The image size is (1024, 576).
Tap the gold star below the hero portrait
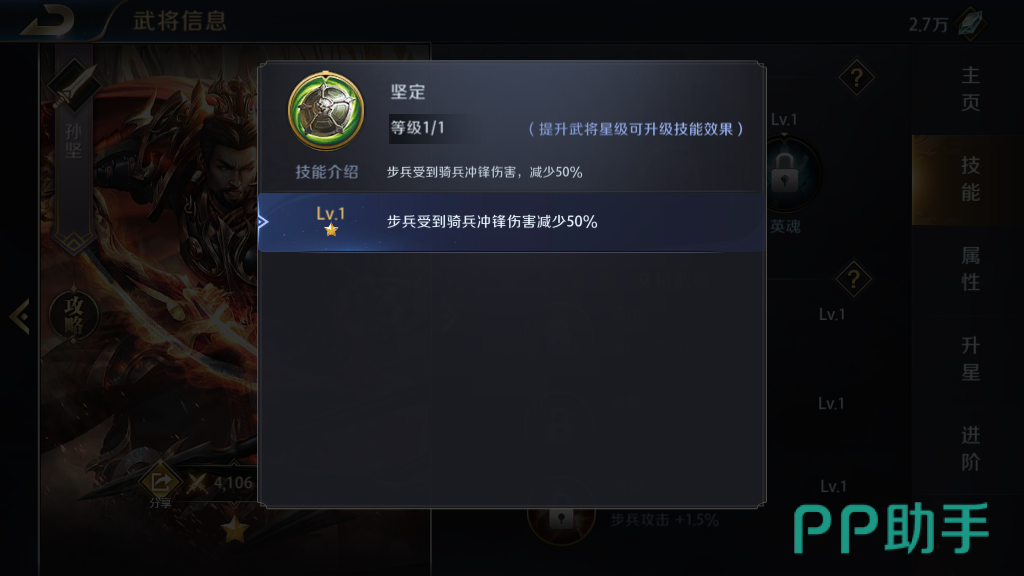click(x=234, y=529)
